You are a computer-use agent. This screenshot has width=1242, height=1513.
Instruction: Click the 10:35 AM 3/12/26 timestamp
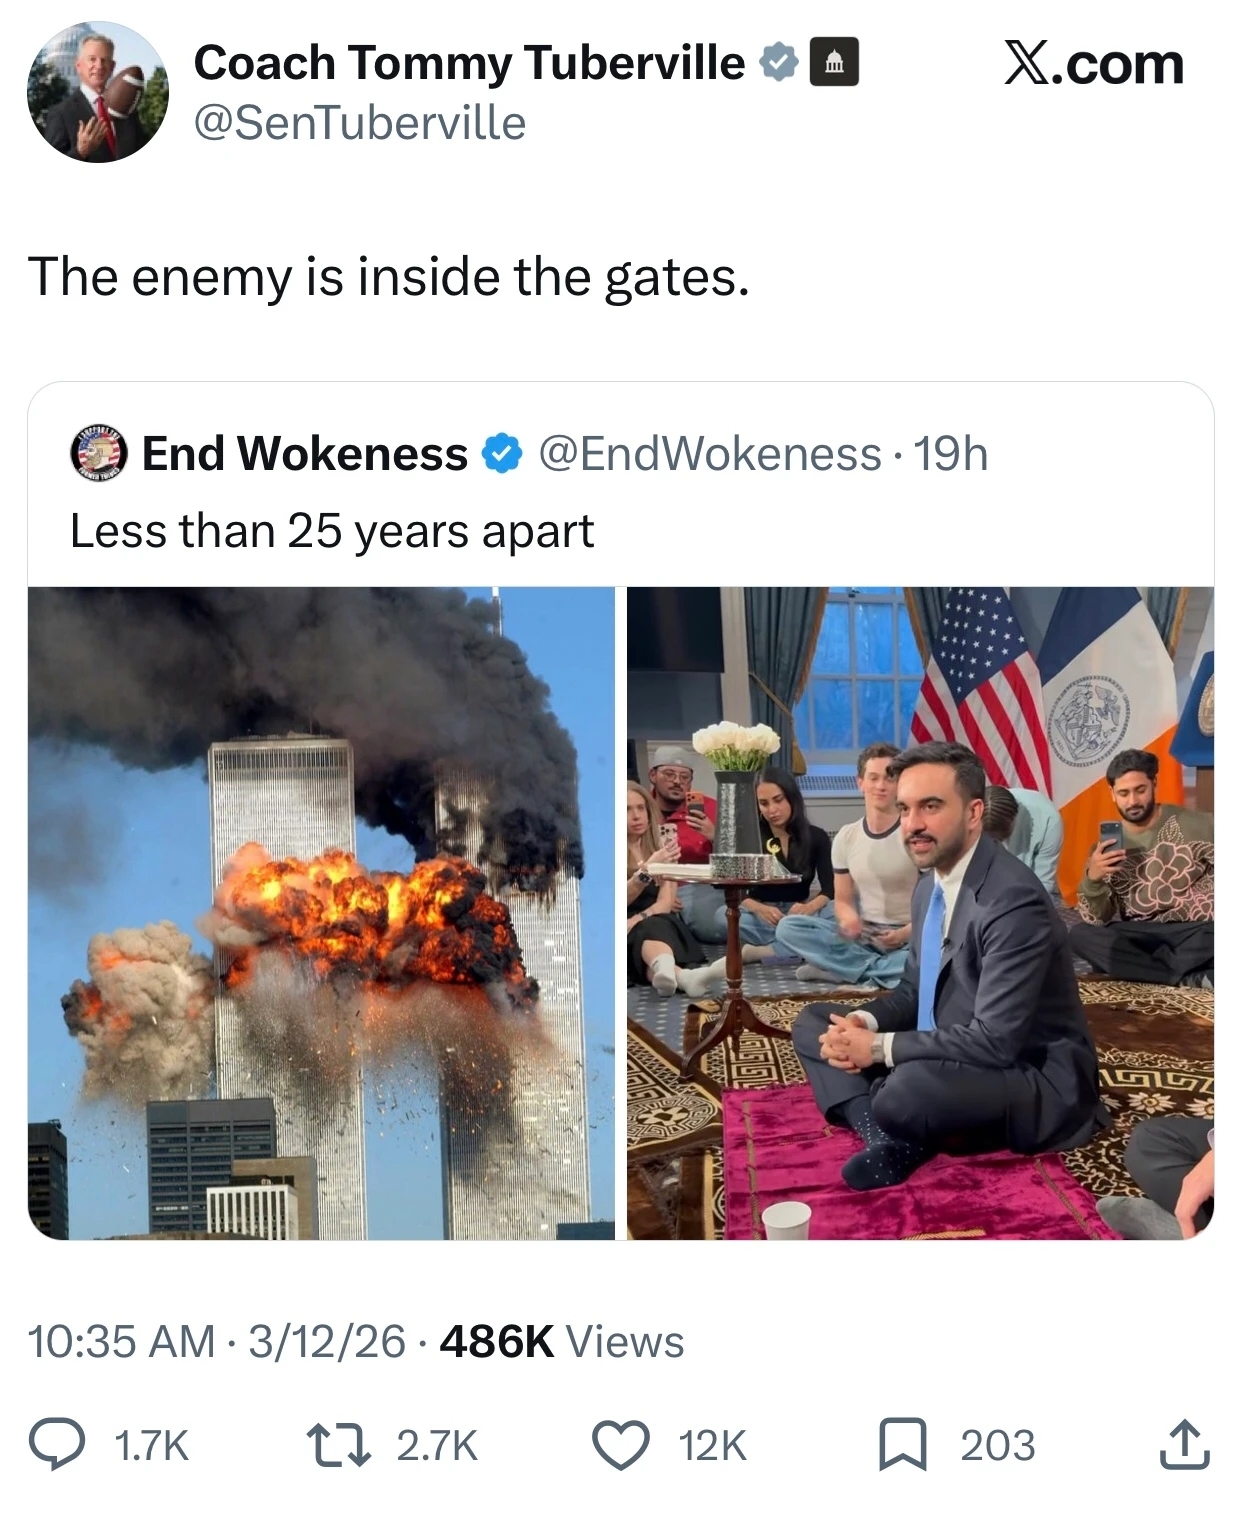(x=217, y=1341)
